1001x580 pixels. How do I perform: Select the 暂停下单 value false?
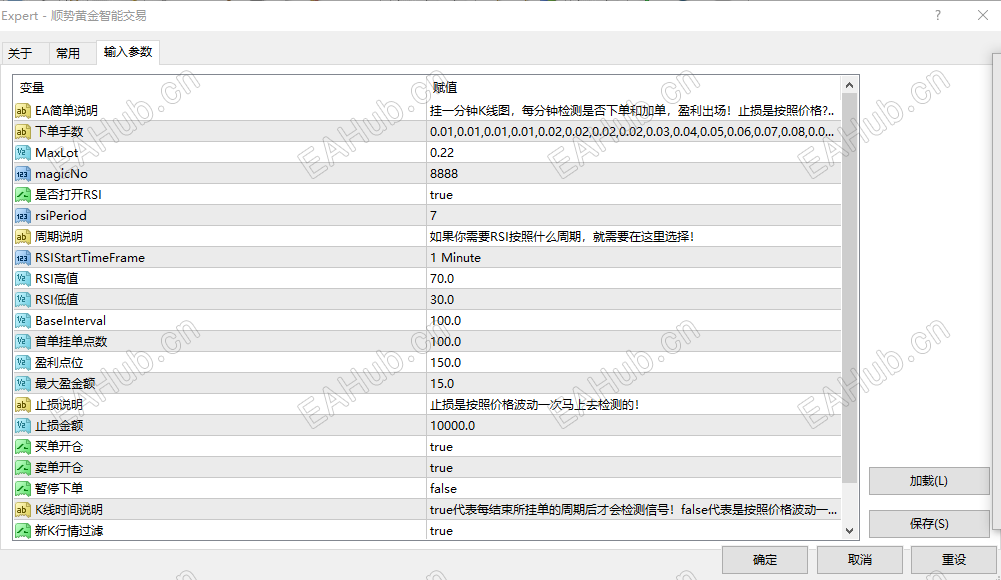tap(443, 489)
